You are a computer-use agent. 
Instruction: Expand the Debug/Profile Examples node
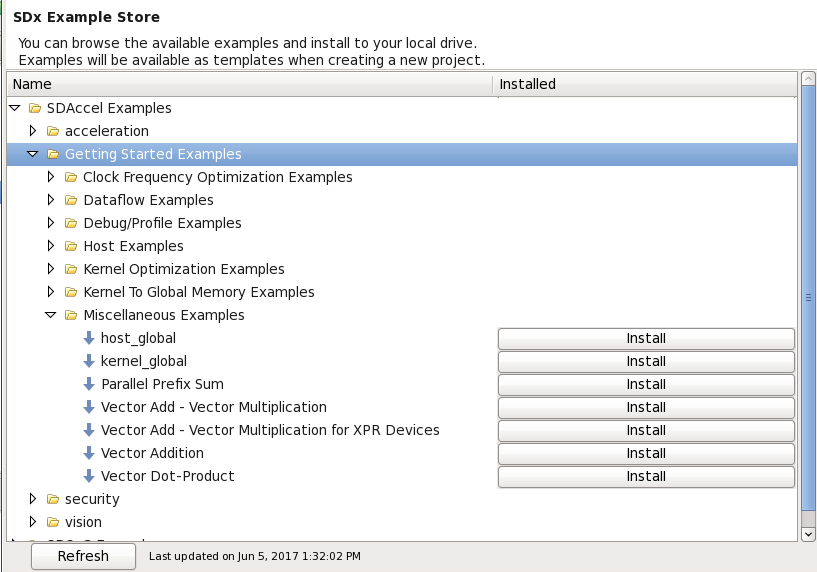click(51, 222)
